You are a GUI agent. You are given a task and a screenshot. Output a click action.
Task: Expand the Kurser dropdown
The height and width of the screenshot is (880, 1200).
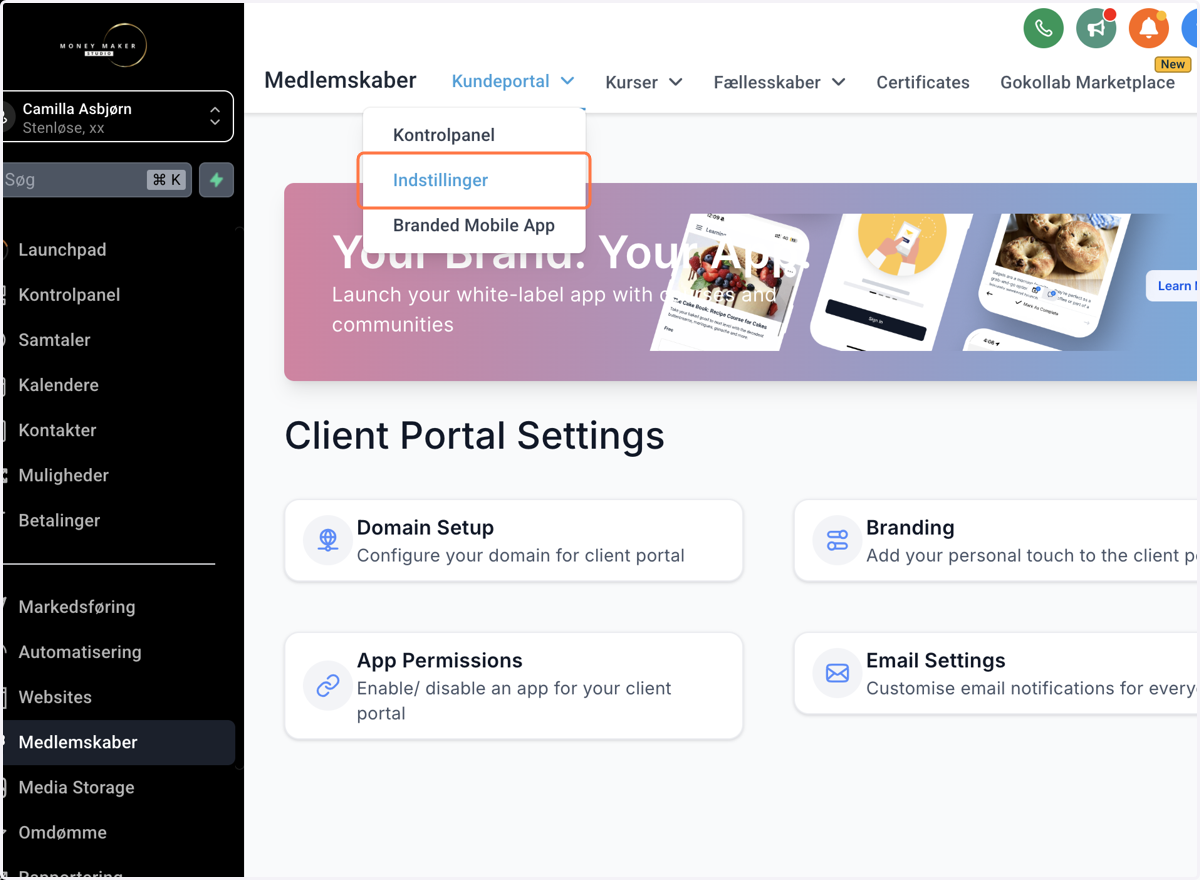tap(644, 82)
